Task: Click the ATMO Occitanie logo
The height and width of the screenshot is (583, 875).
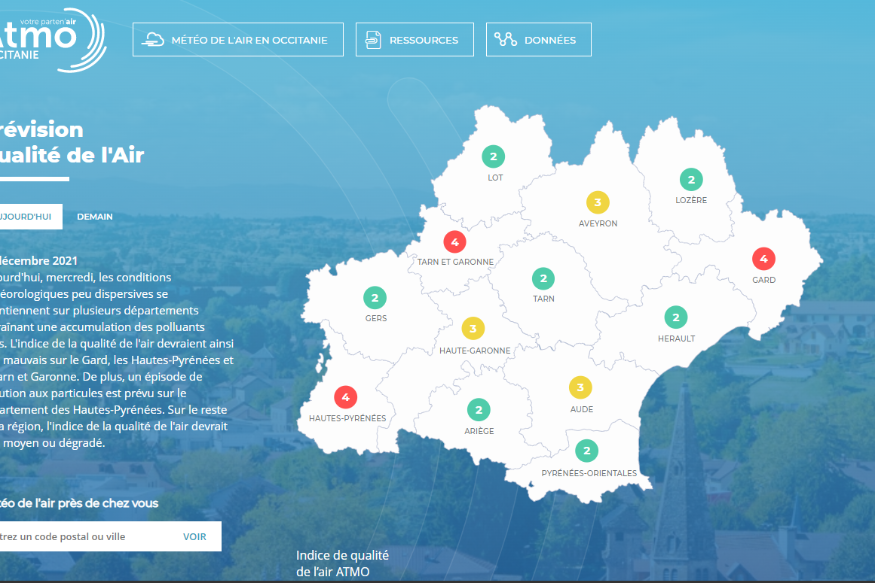Action: [52, 37]
